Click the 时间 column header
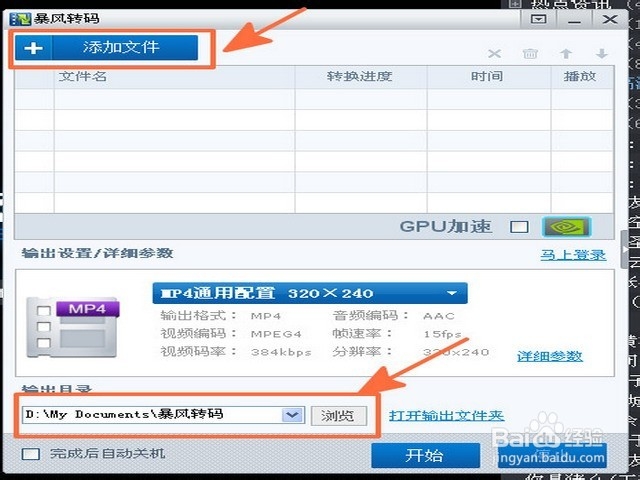 (x=489, y=77)
